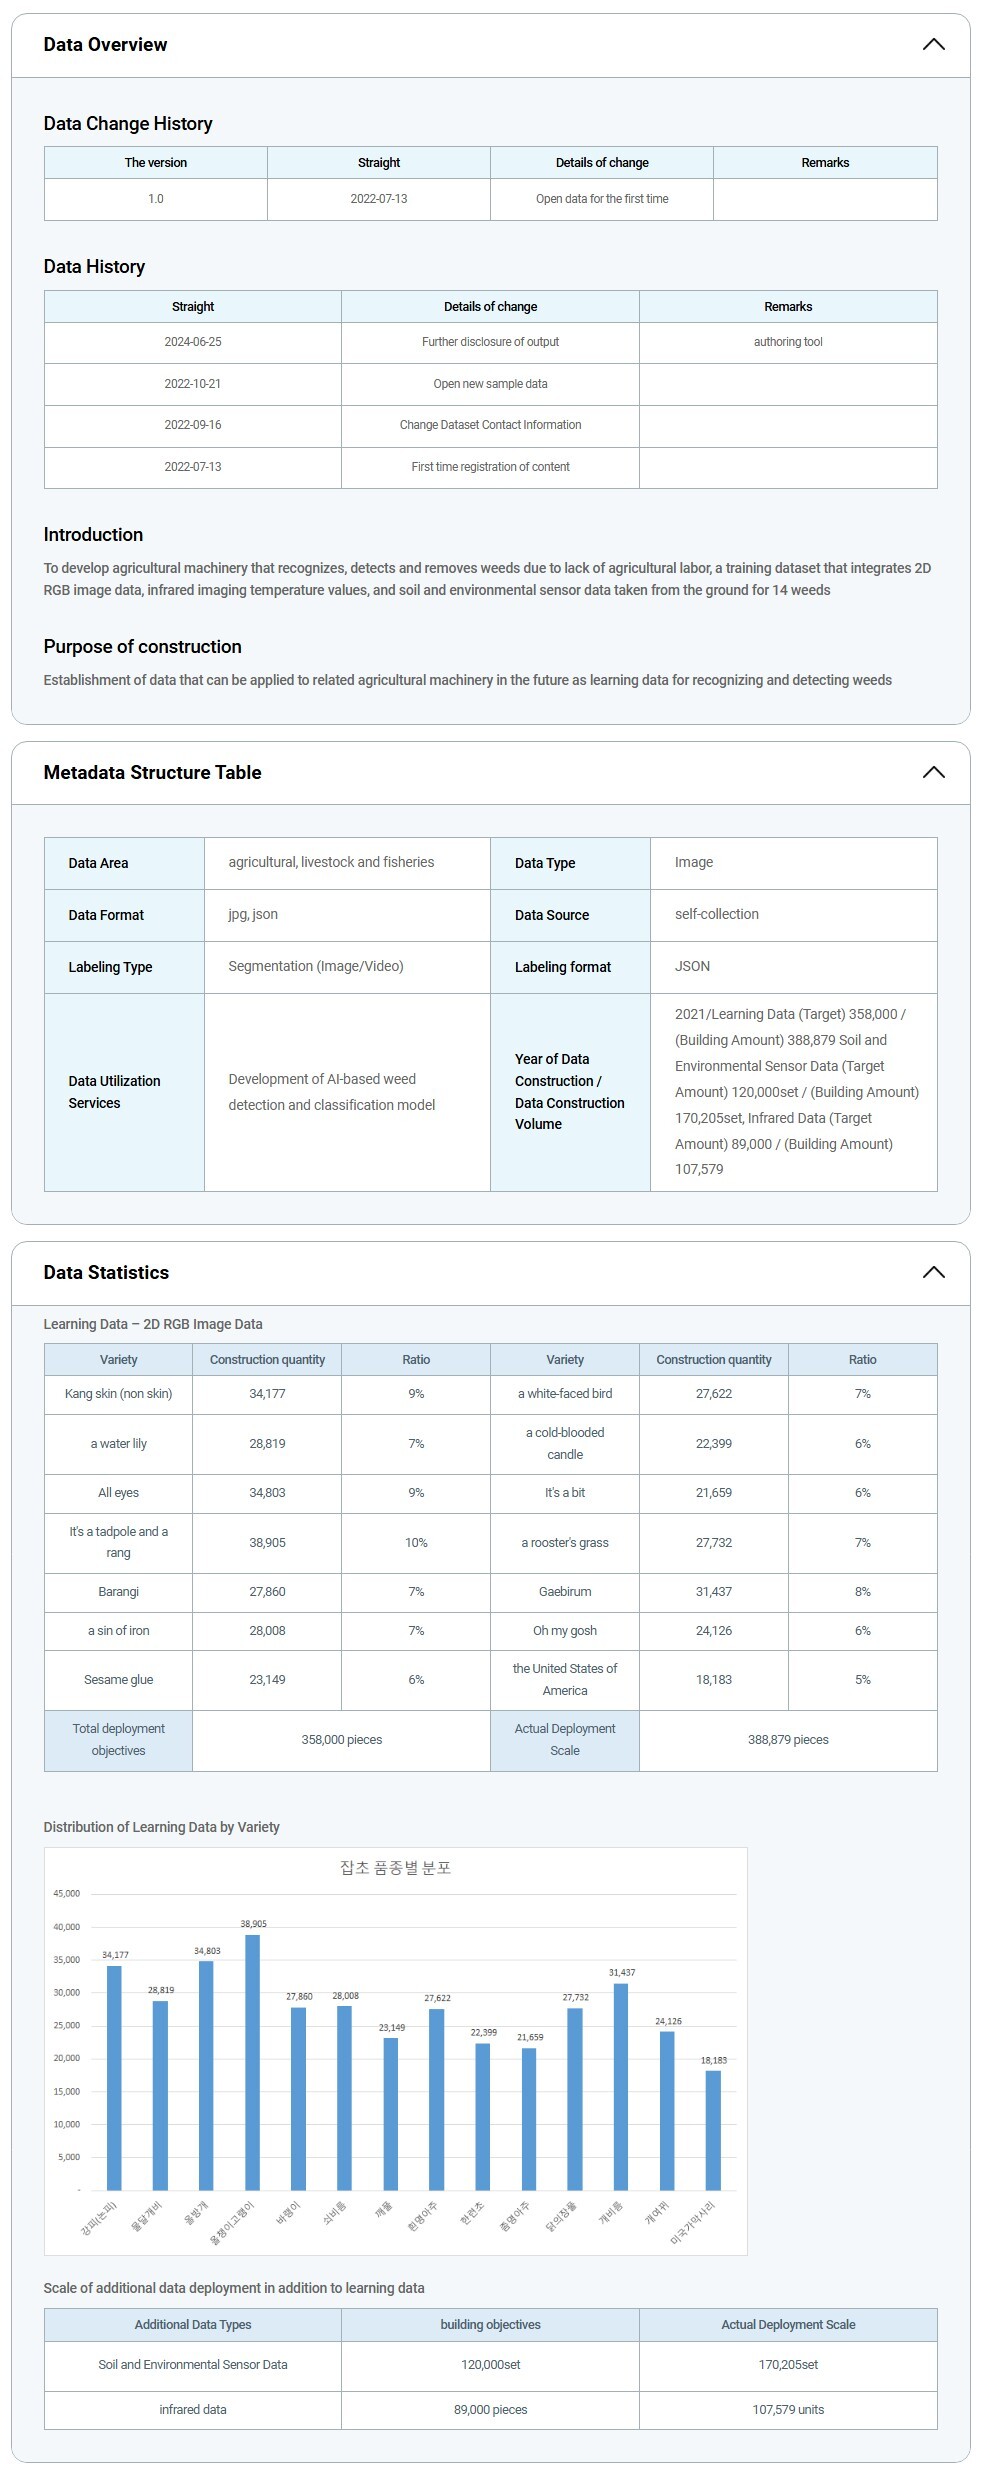Select the '388,879 pieces' actual deployment cell
Viewport: 984px width, 2468px height.
pos(788,1739)
